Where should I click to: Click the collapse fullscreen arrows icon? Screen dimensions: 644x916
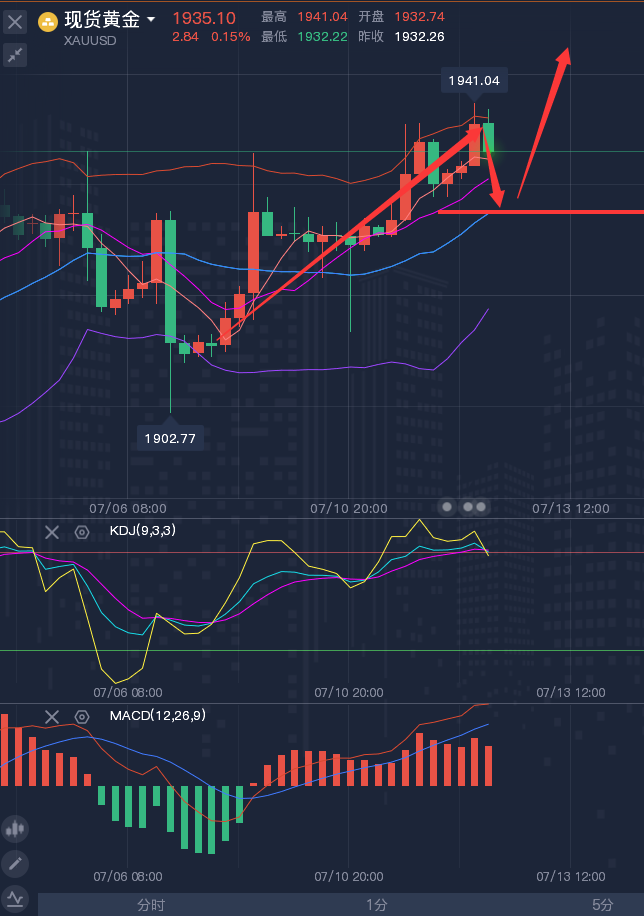[x=15, y=55]
